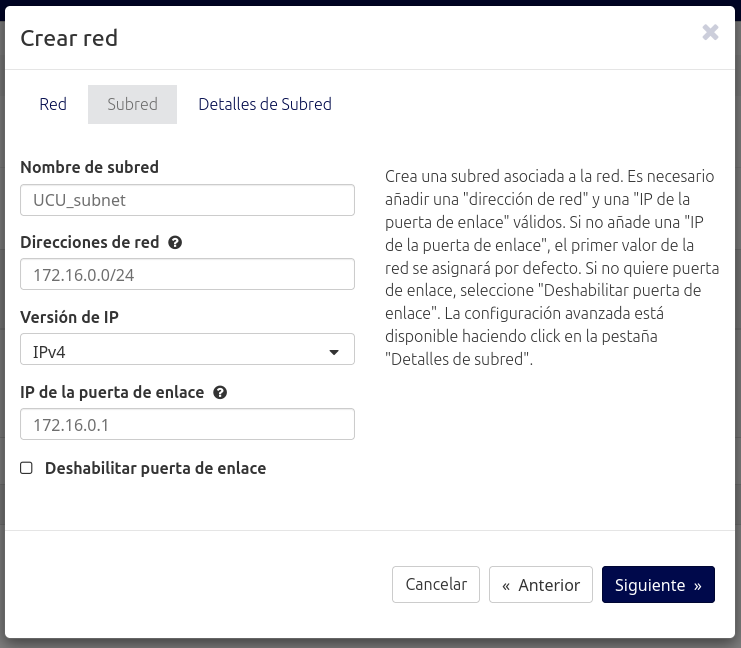Proceed with the Siguiente button
The width and height of the screenshot is (741, 648).
pos(658,584)
